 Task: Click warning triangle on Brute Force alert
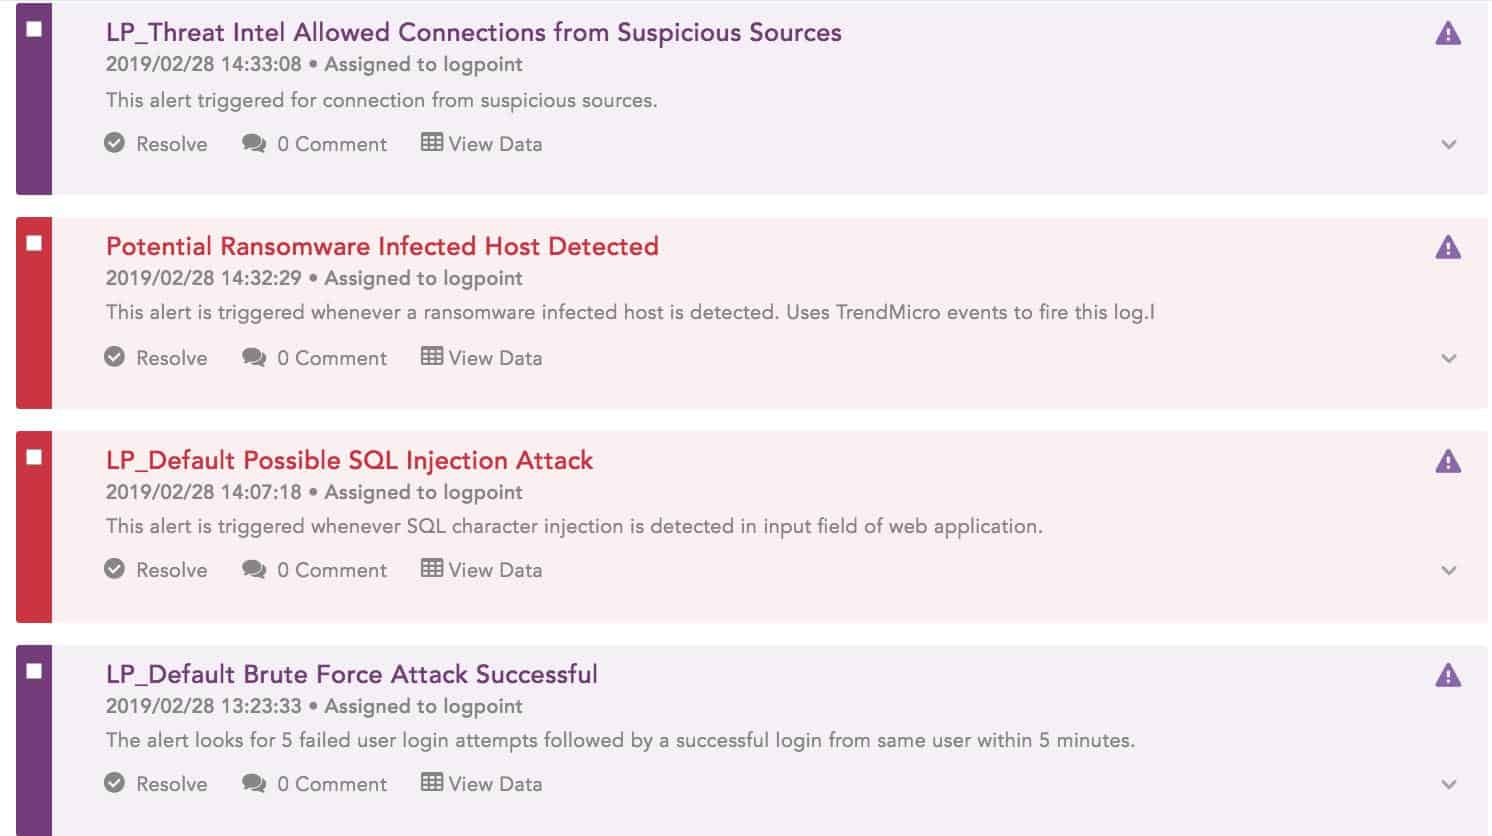pyautogui.click(x=1447, y=676)
